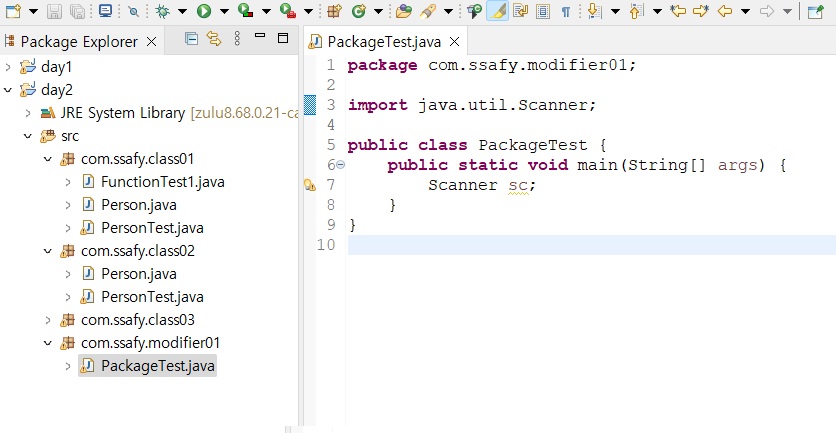Toggle Pin Editor icon
Image resolution: width=836 pixels, height=433 pixels.
[x=816, y=11]
